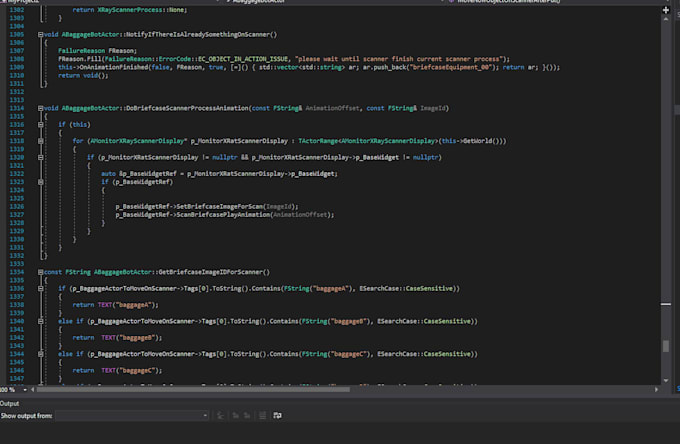Click the "Show output from:" label
The width and height of the screenshot is (680, 444).
[x=26, y=416]
